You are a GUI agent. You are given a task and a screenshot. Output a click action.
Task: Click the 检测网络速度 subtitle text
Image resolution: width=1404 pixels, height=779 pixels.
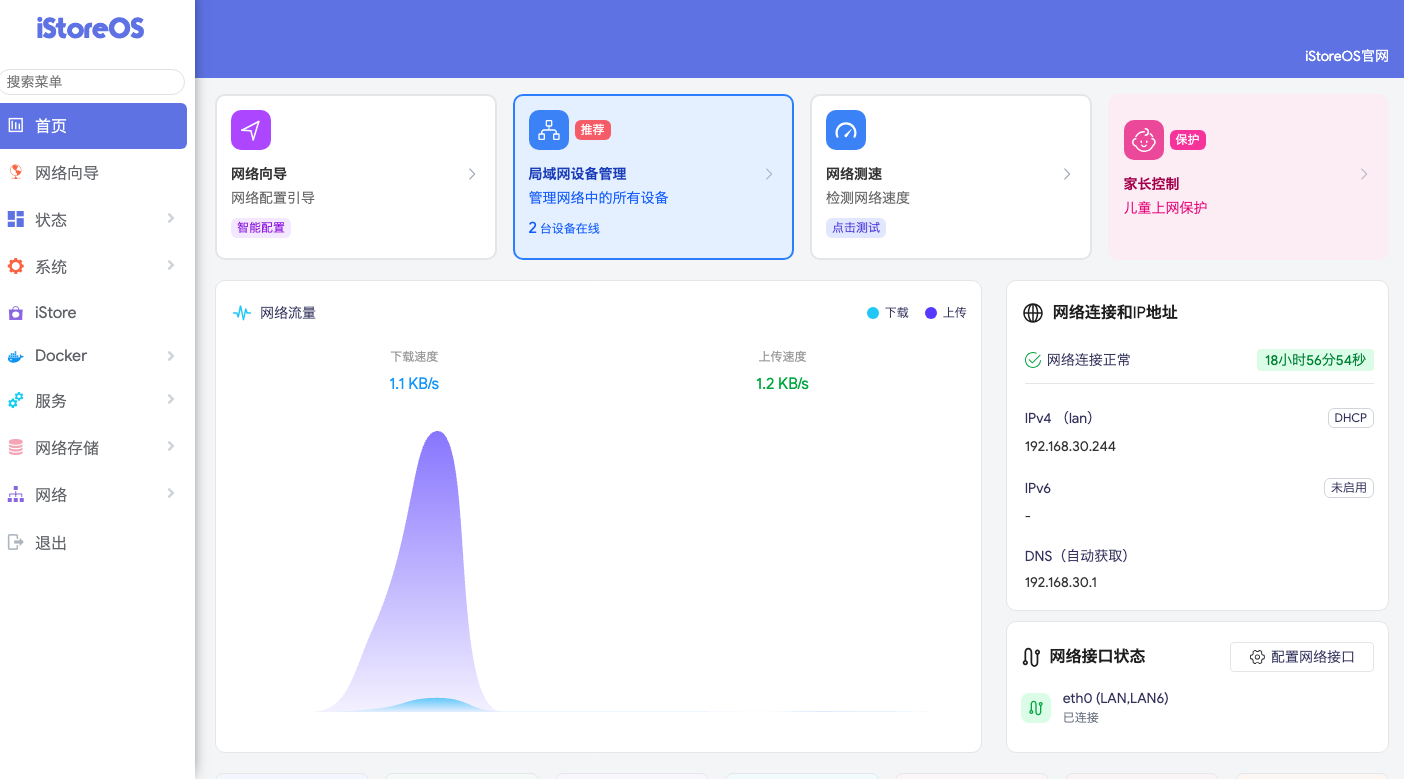click(x=868, y=198)
